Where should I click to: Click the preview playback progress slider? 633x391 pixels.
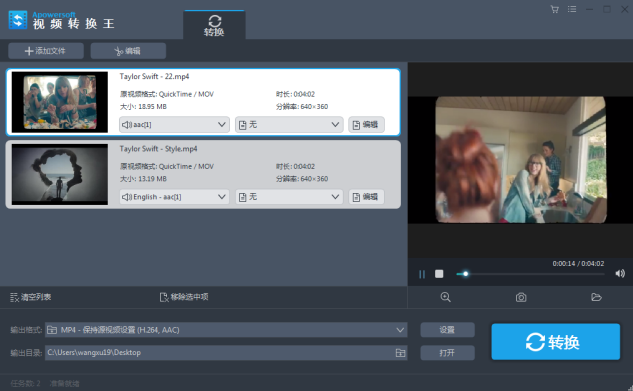click(530, 274)
